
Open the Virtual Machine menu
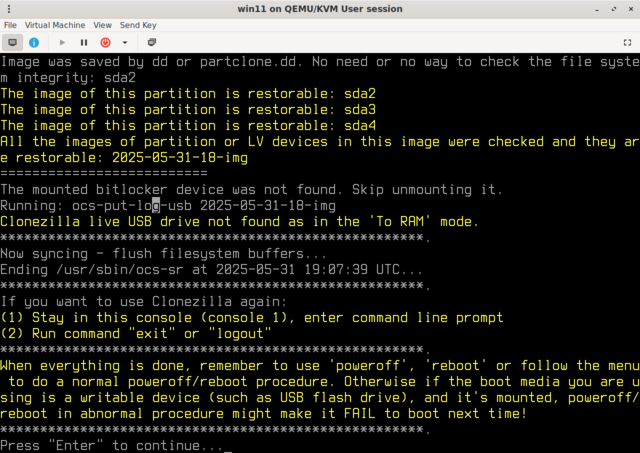pos(54,23)
